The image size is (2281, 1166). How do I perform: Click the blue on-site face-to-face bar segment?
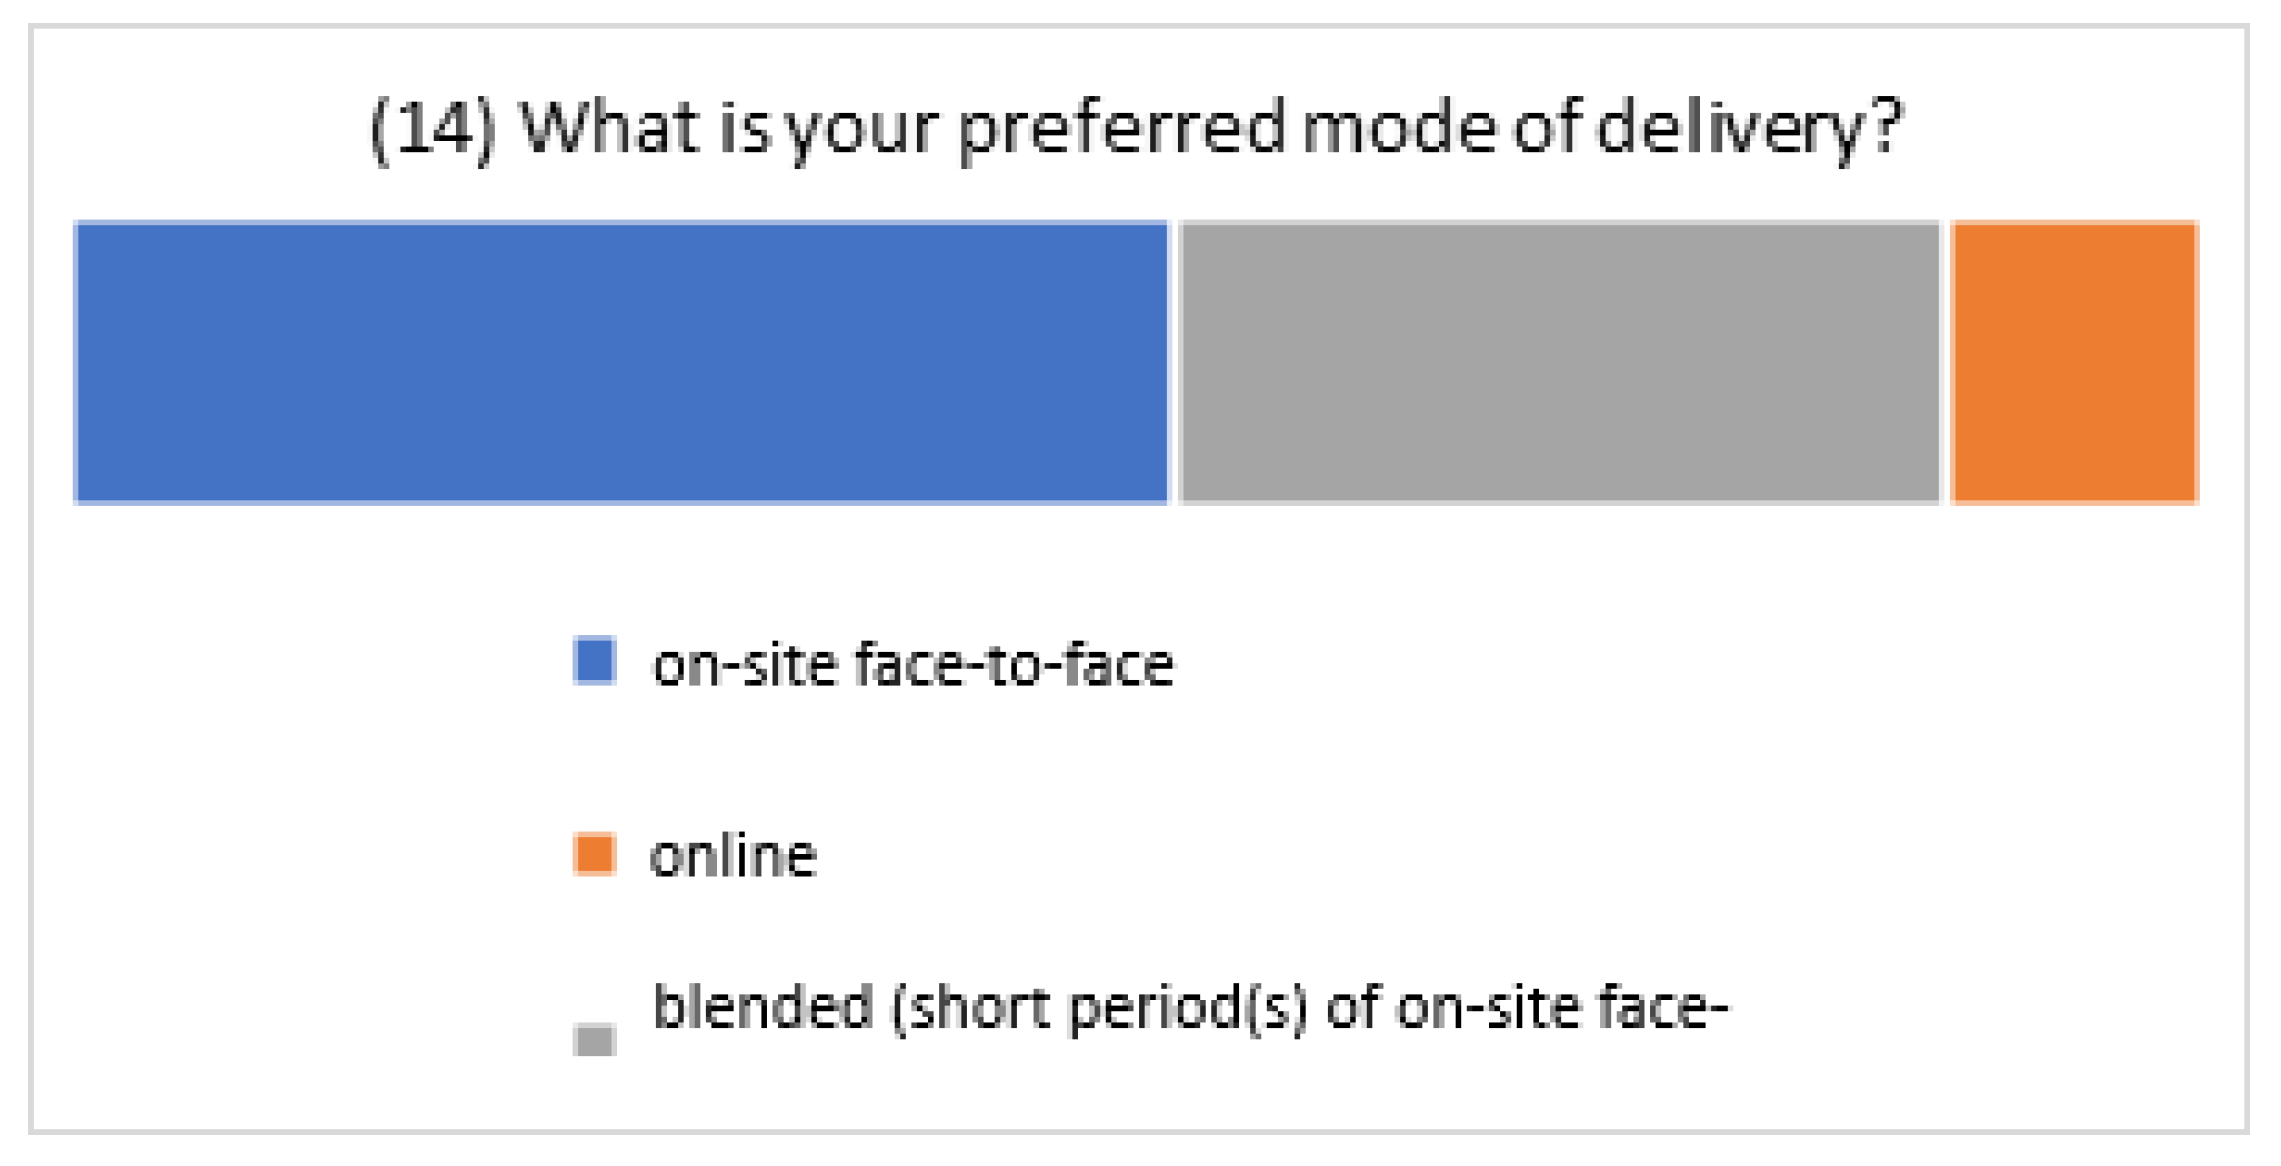point(621,362)
